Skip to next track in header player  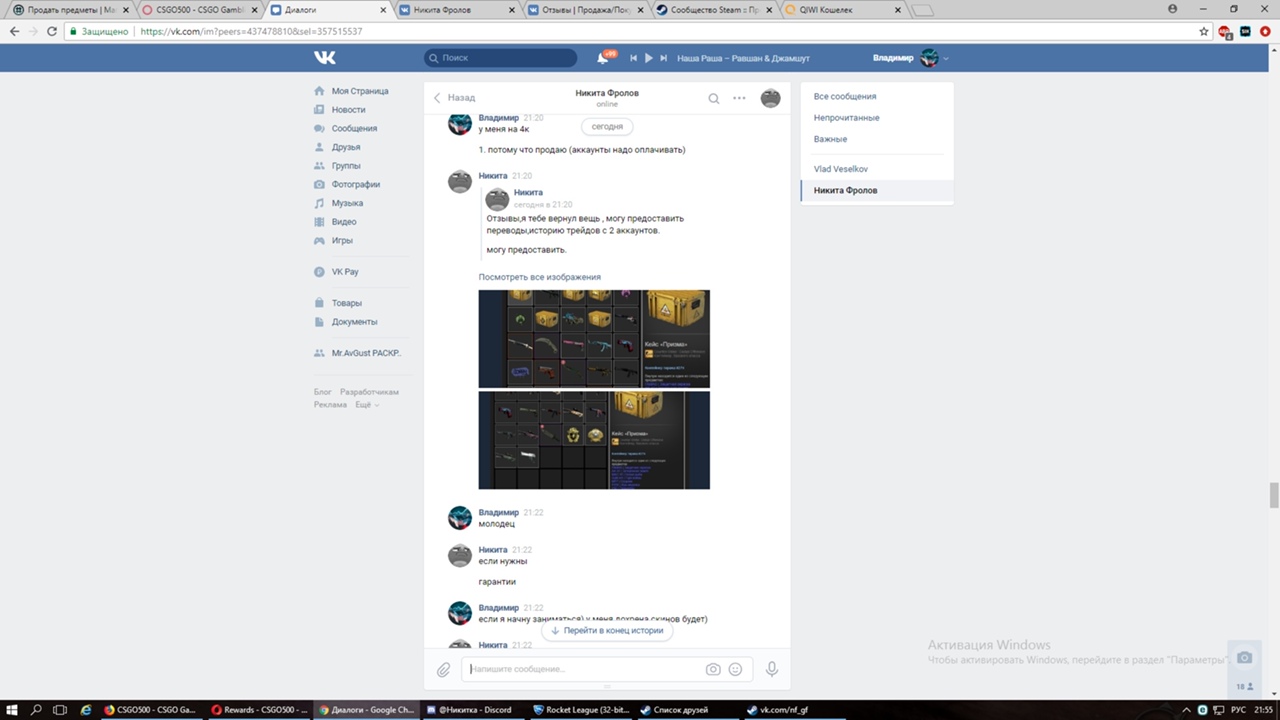point(663,58)
